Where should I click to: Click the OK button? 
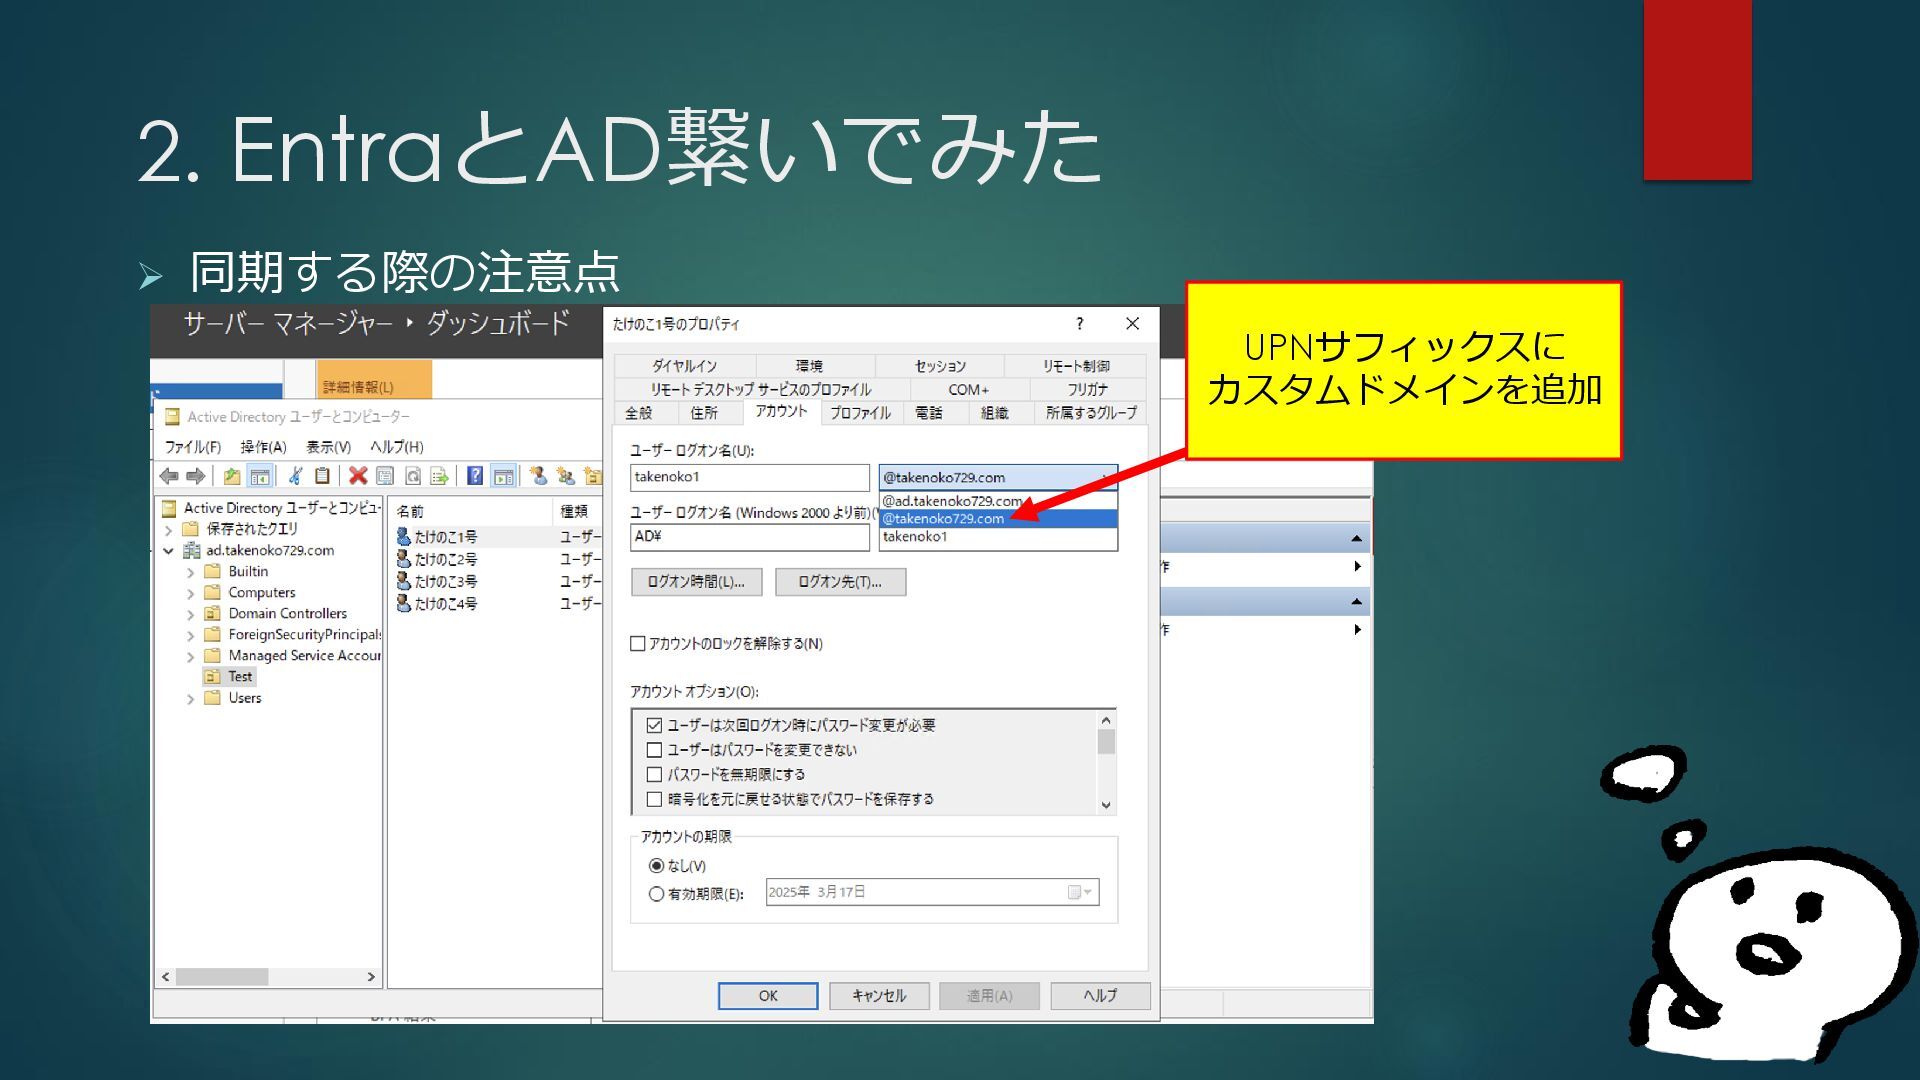(767, 996)
